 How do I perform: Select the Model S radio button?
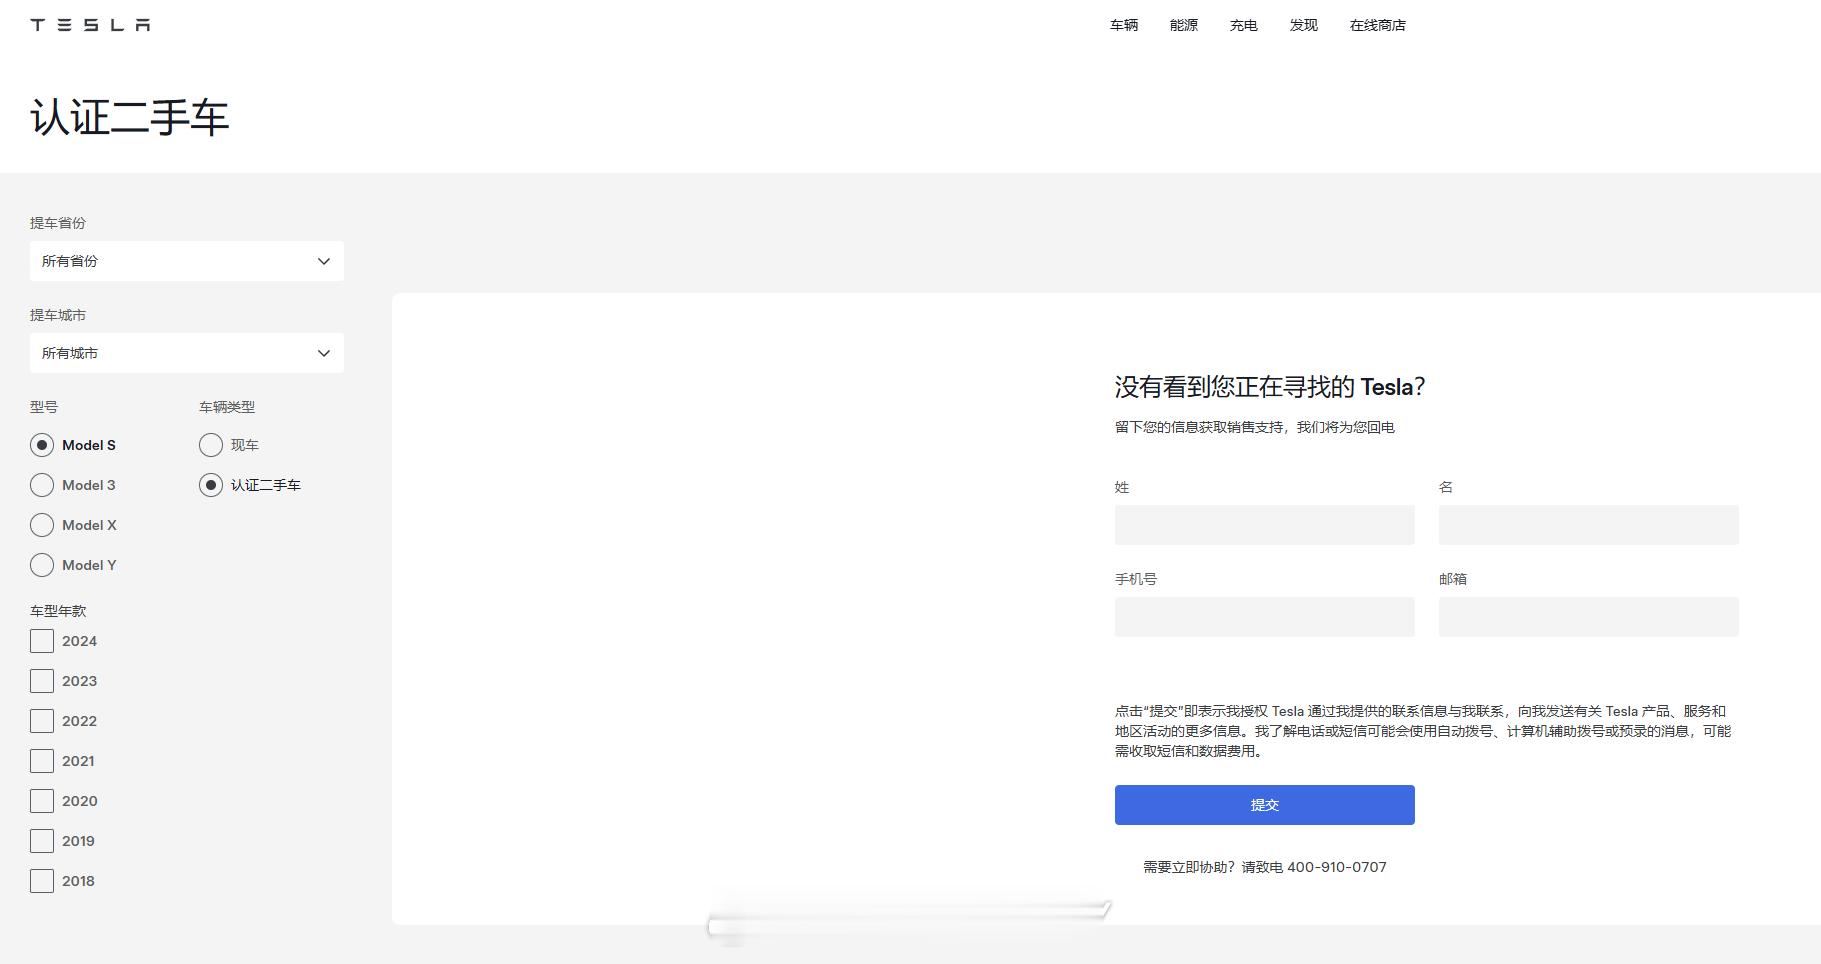(x=42, y=445)
